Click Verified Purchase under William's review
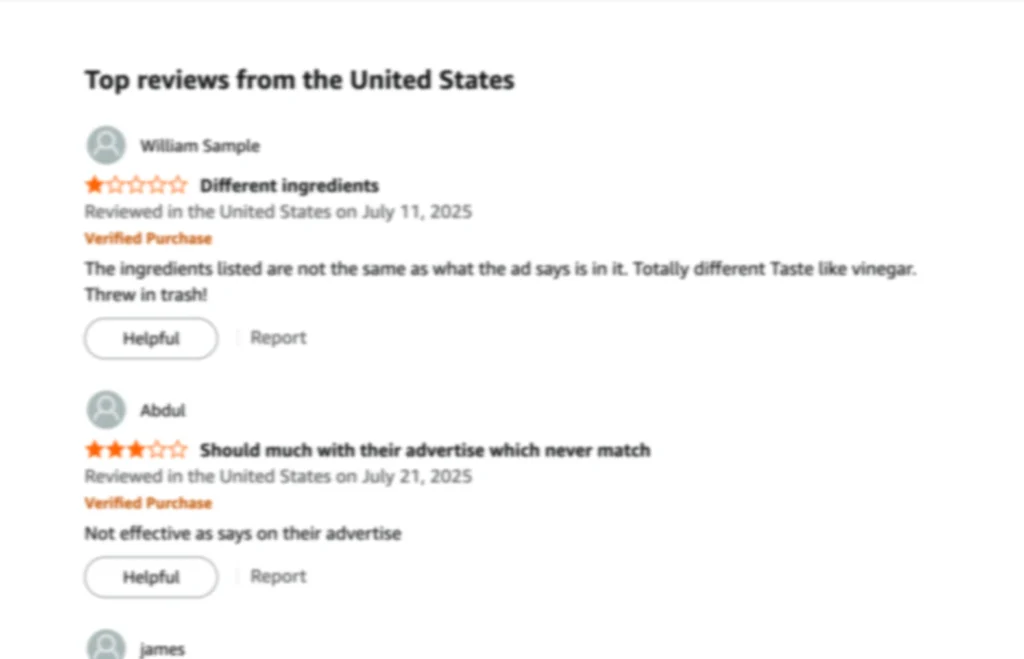Image resolution: width=1024 pixels, height=659 pixels. coord(148,238)
